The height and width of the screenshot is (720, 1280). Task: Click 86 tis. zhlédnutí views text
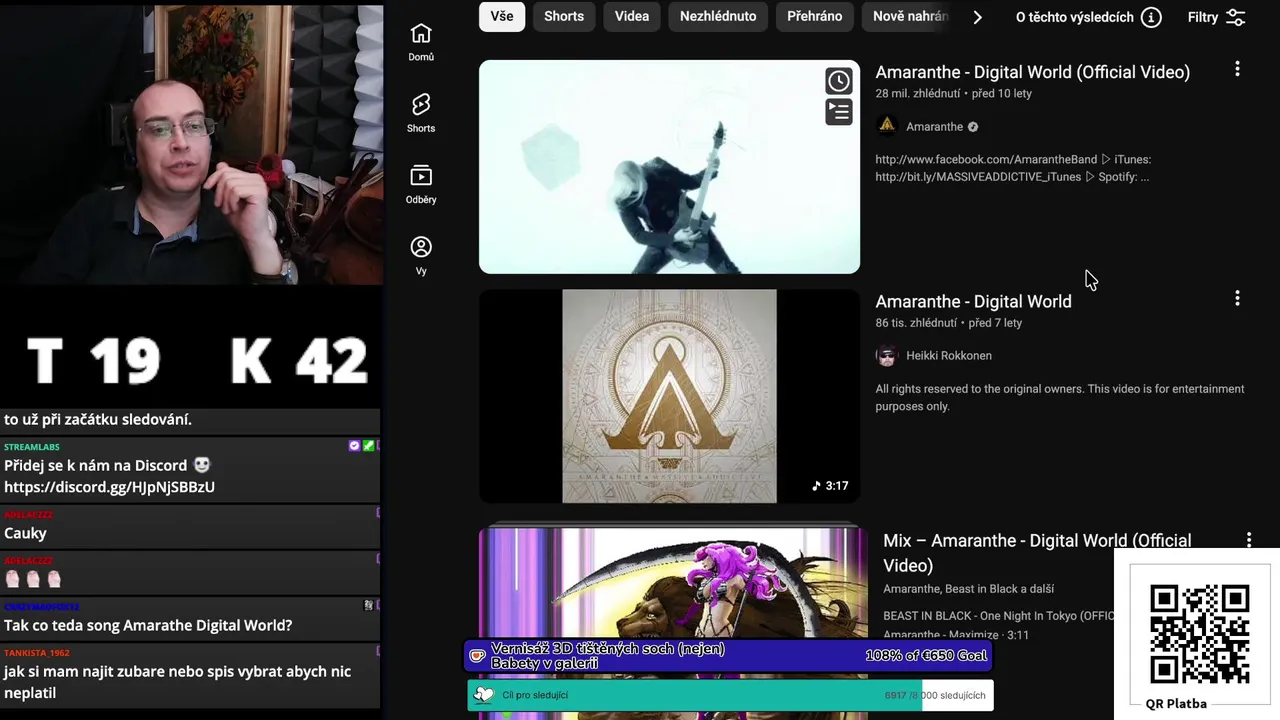coord(916,323)
